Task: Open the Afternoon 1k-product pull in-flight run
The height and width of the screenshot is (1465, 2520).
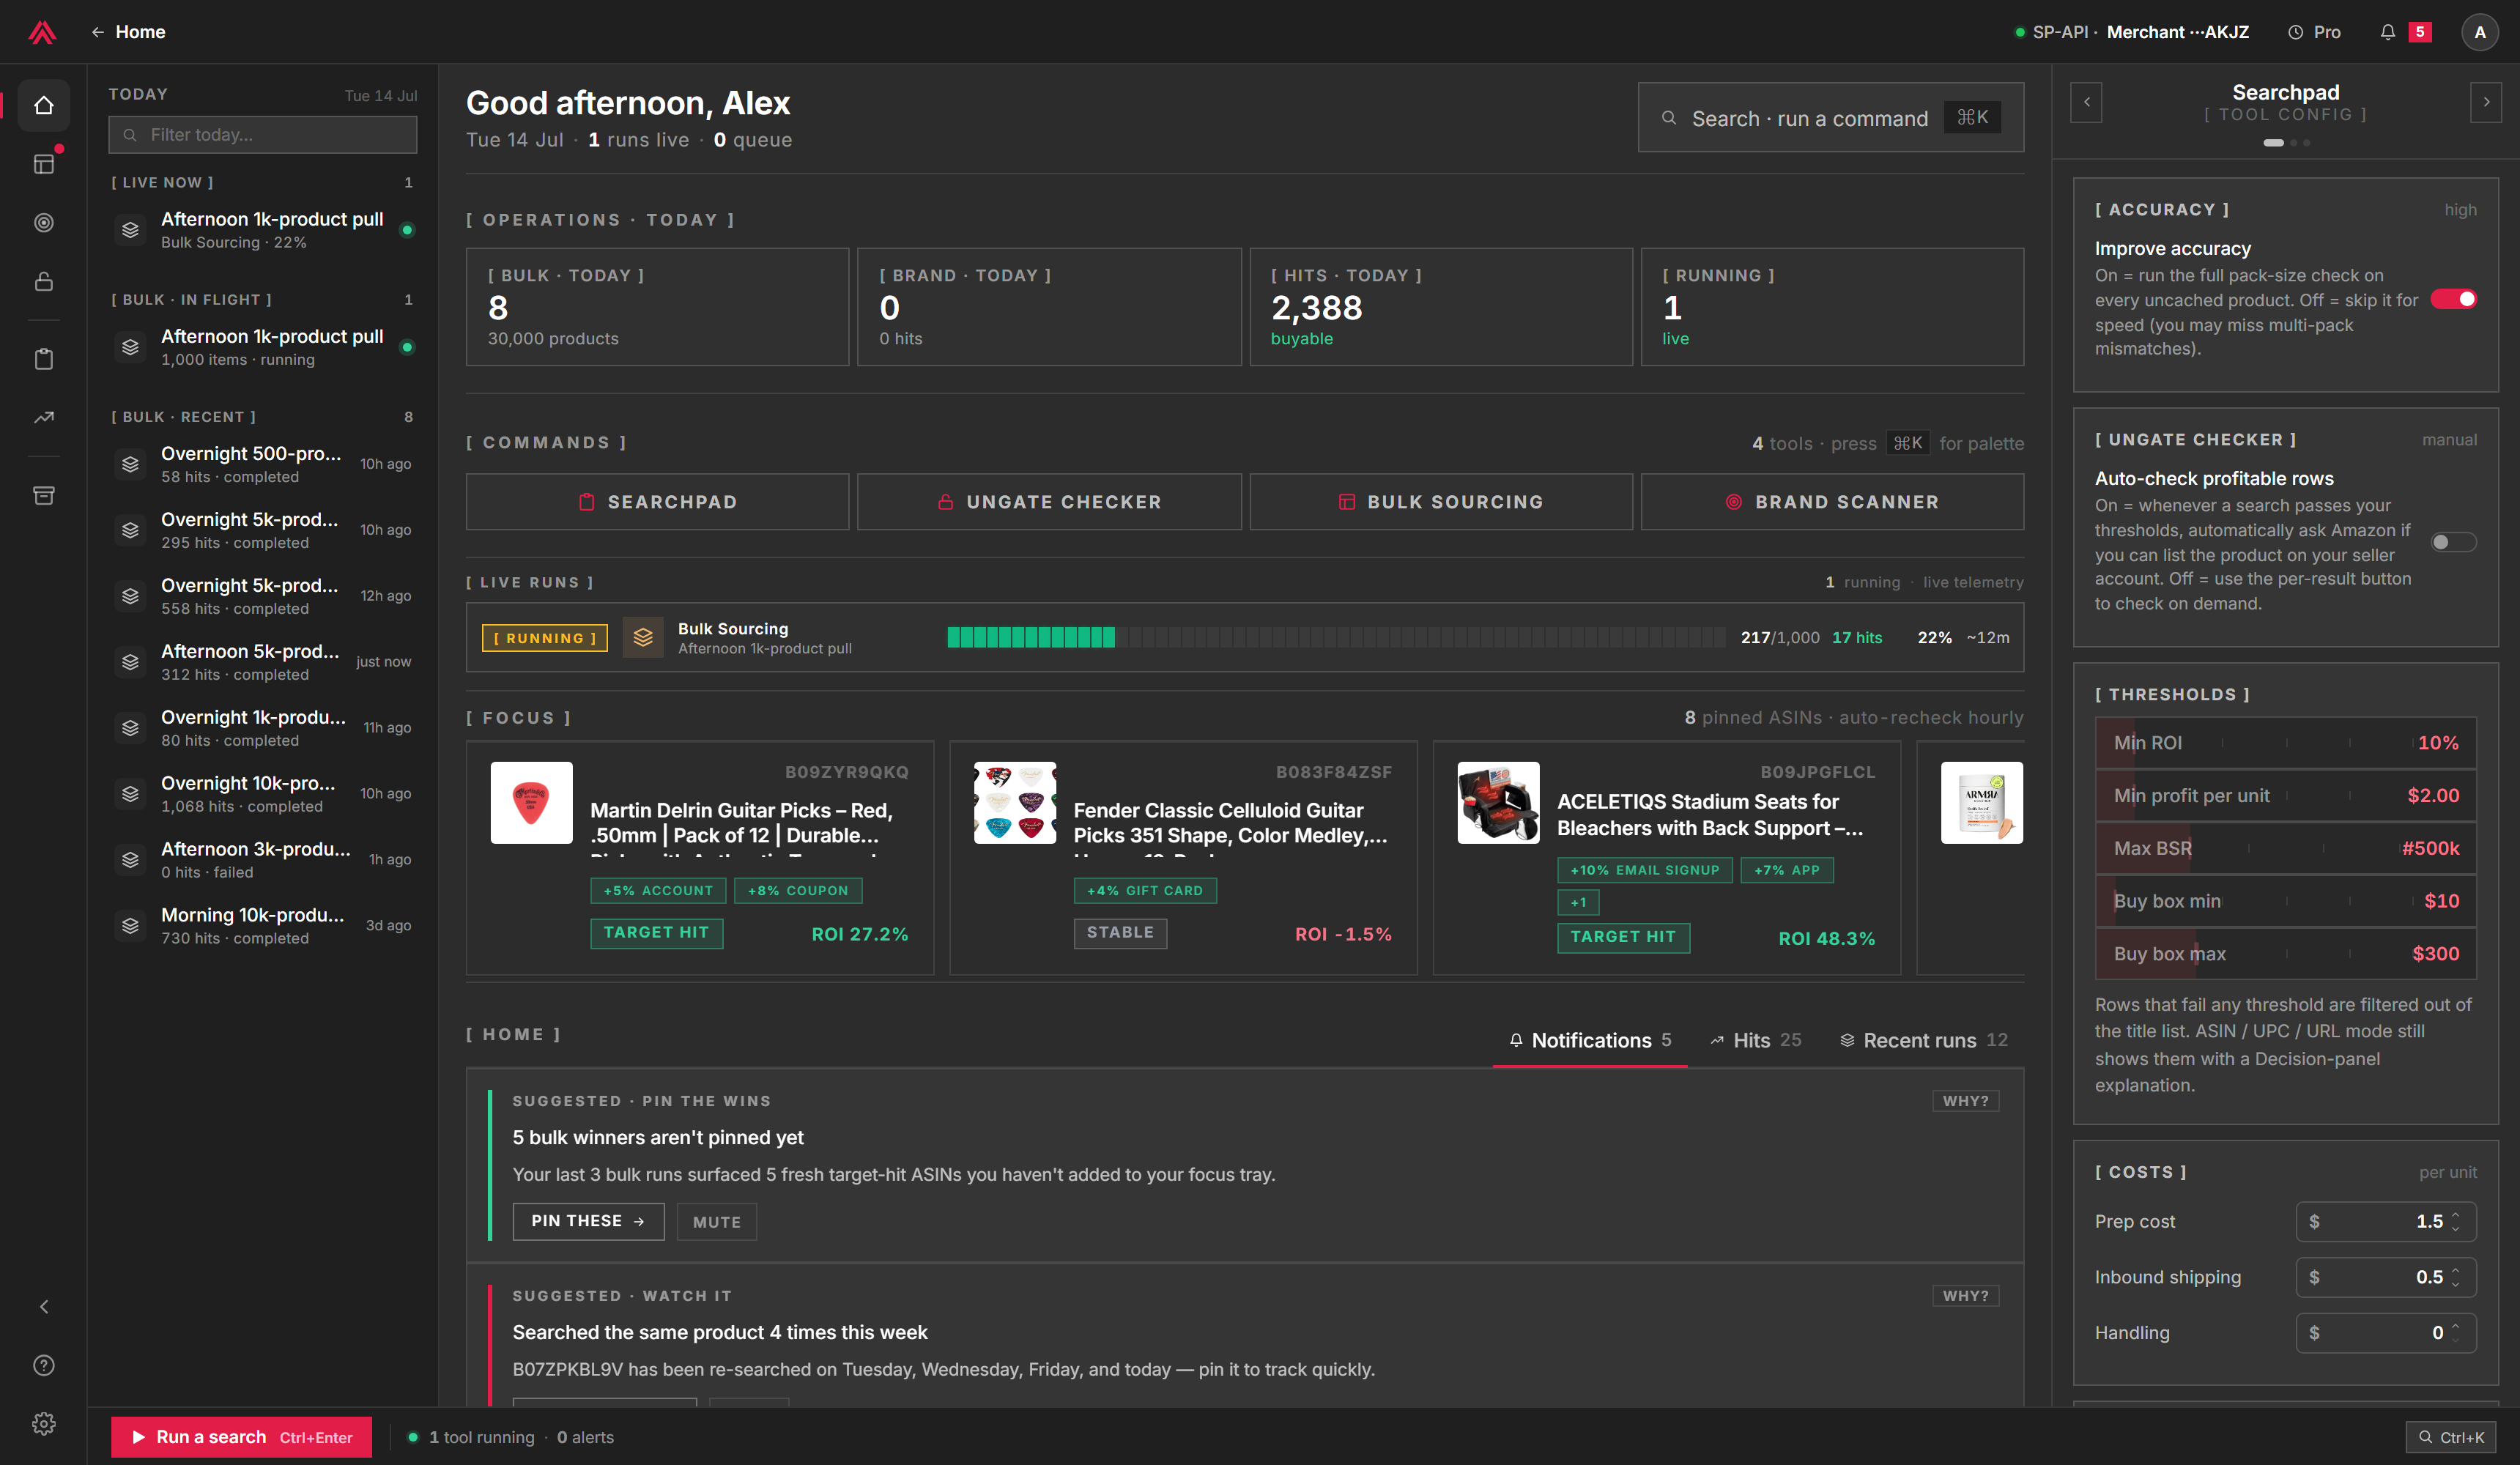Action: pos(262,347)
